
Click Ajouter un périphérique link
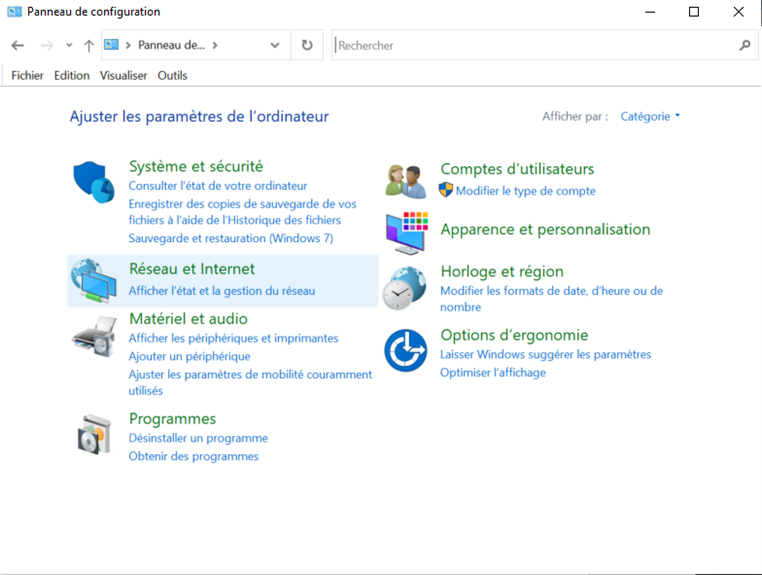189,356
